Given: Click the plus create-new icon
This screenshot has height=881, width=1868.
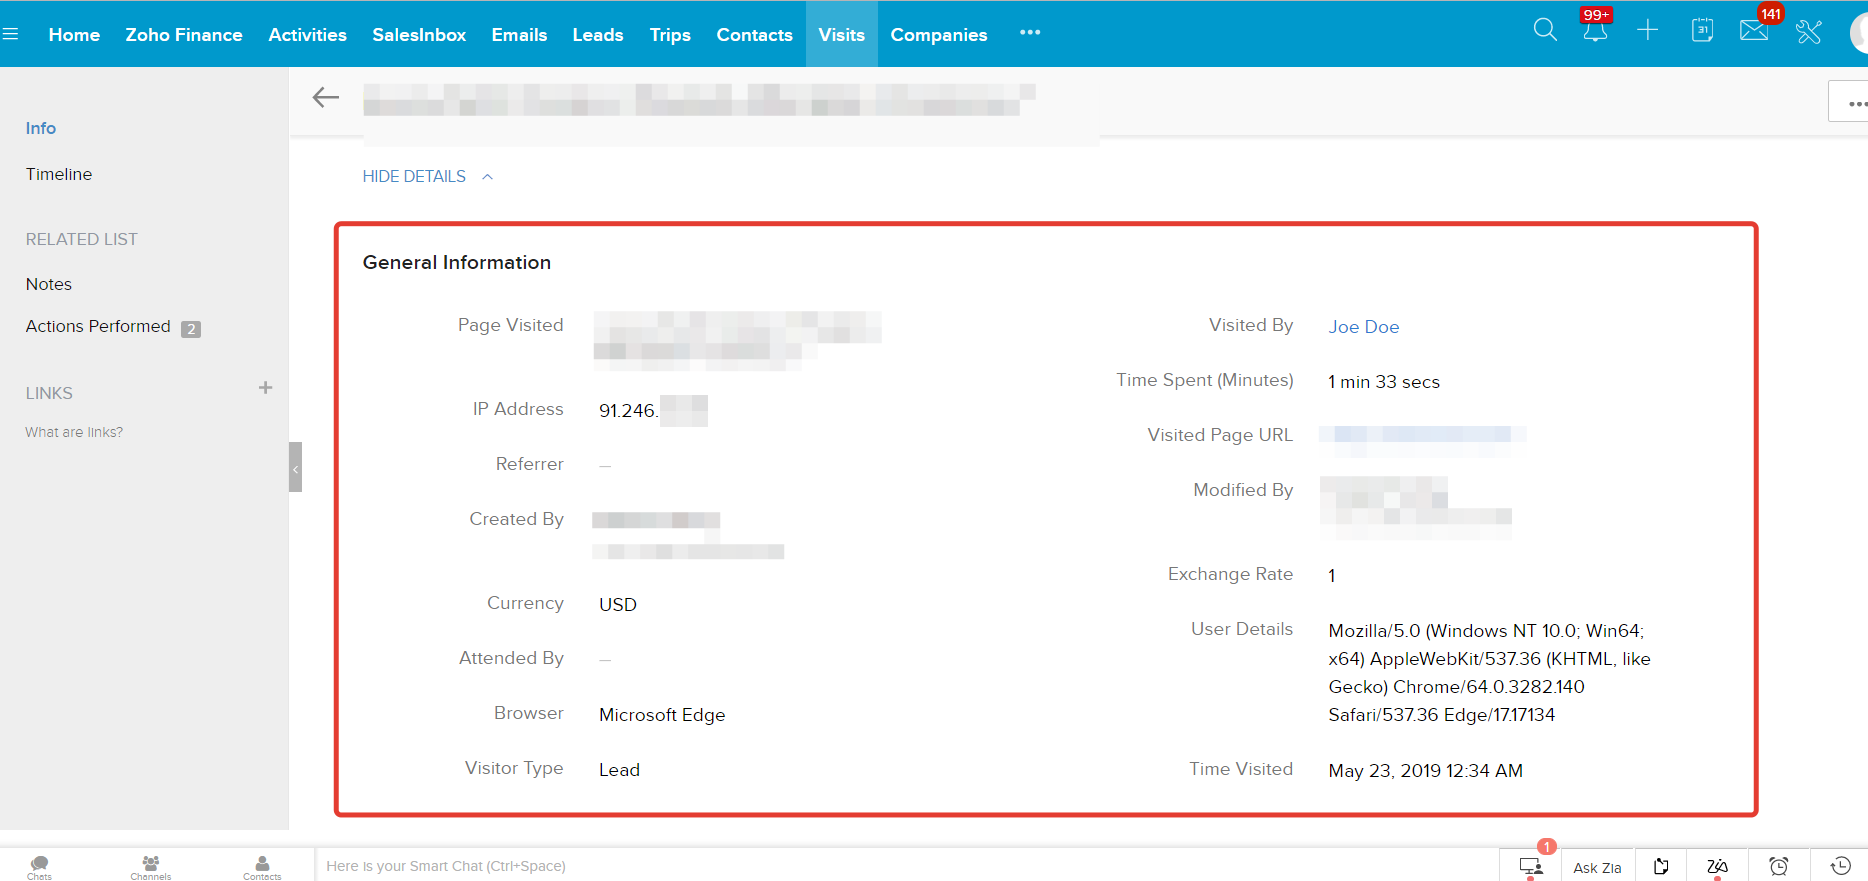Looking at the screenshot, I should (1647, 30).
